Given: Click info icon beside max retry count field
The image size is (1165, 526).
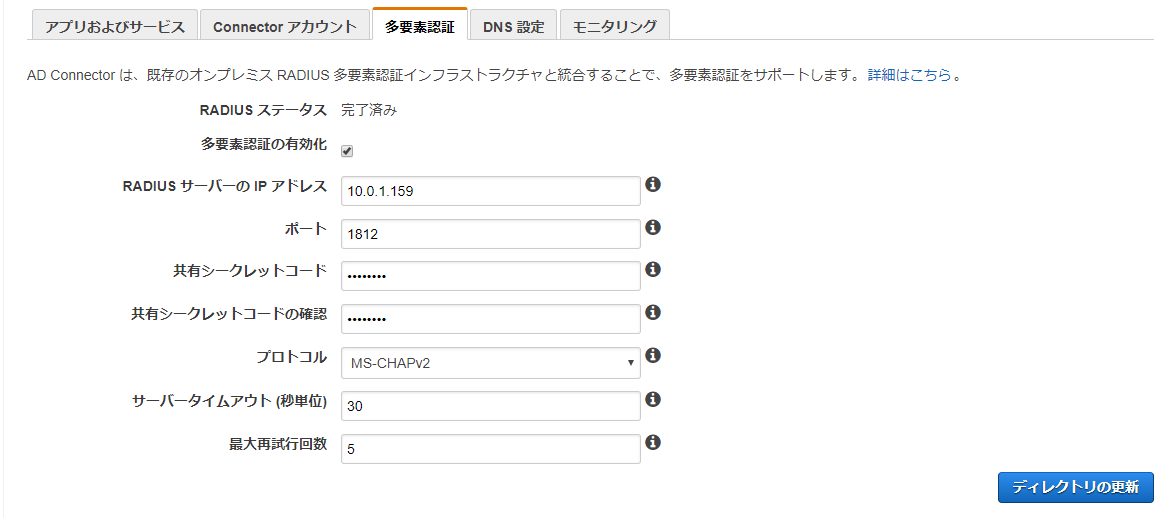Looking at the screenshot, I should pos(653,442).
